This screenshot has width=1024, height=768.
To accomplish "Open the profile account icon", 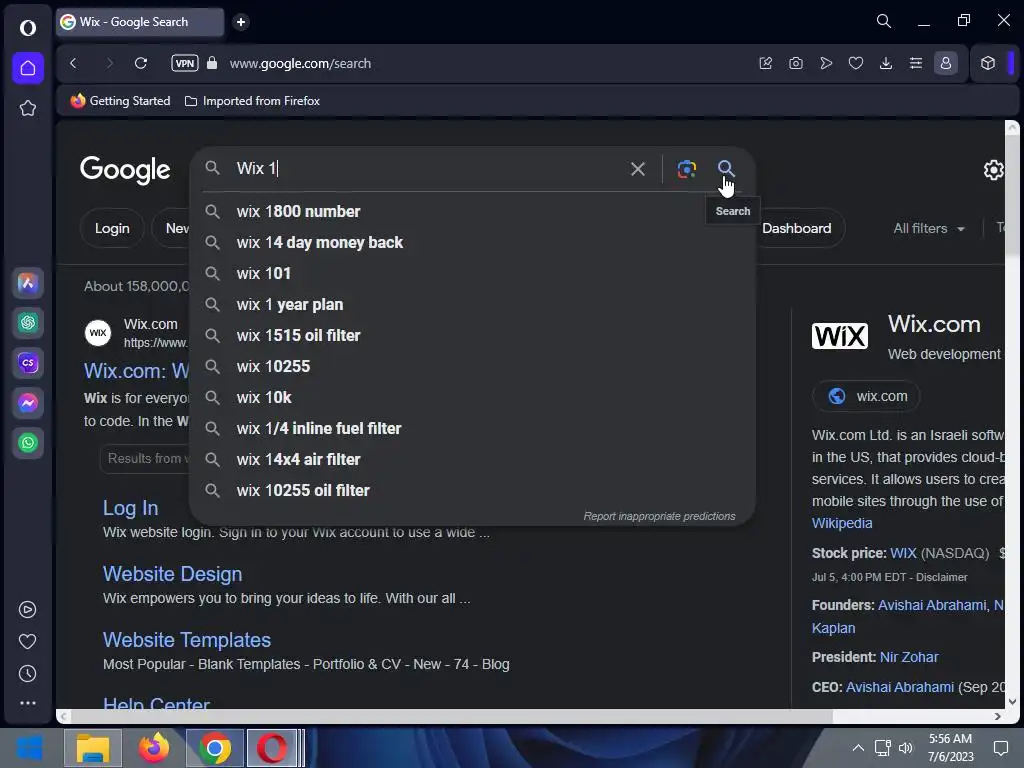I will tap(946, 63).
